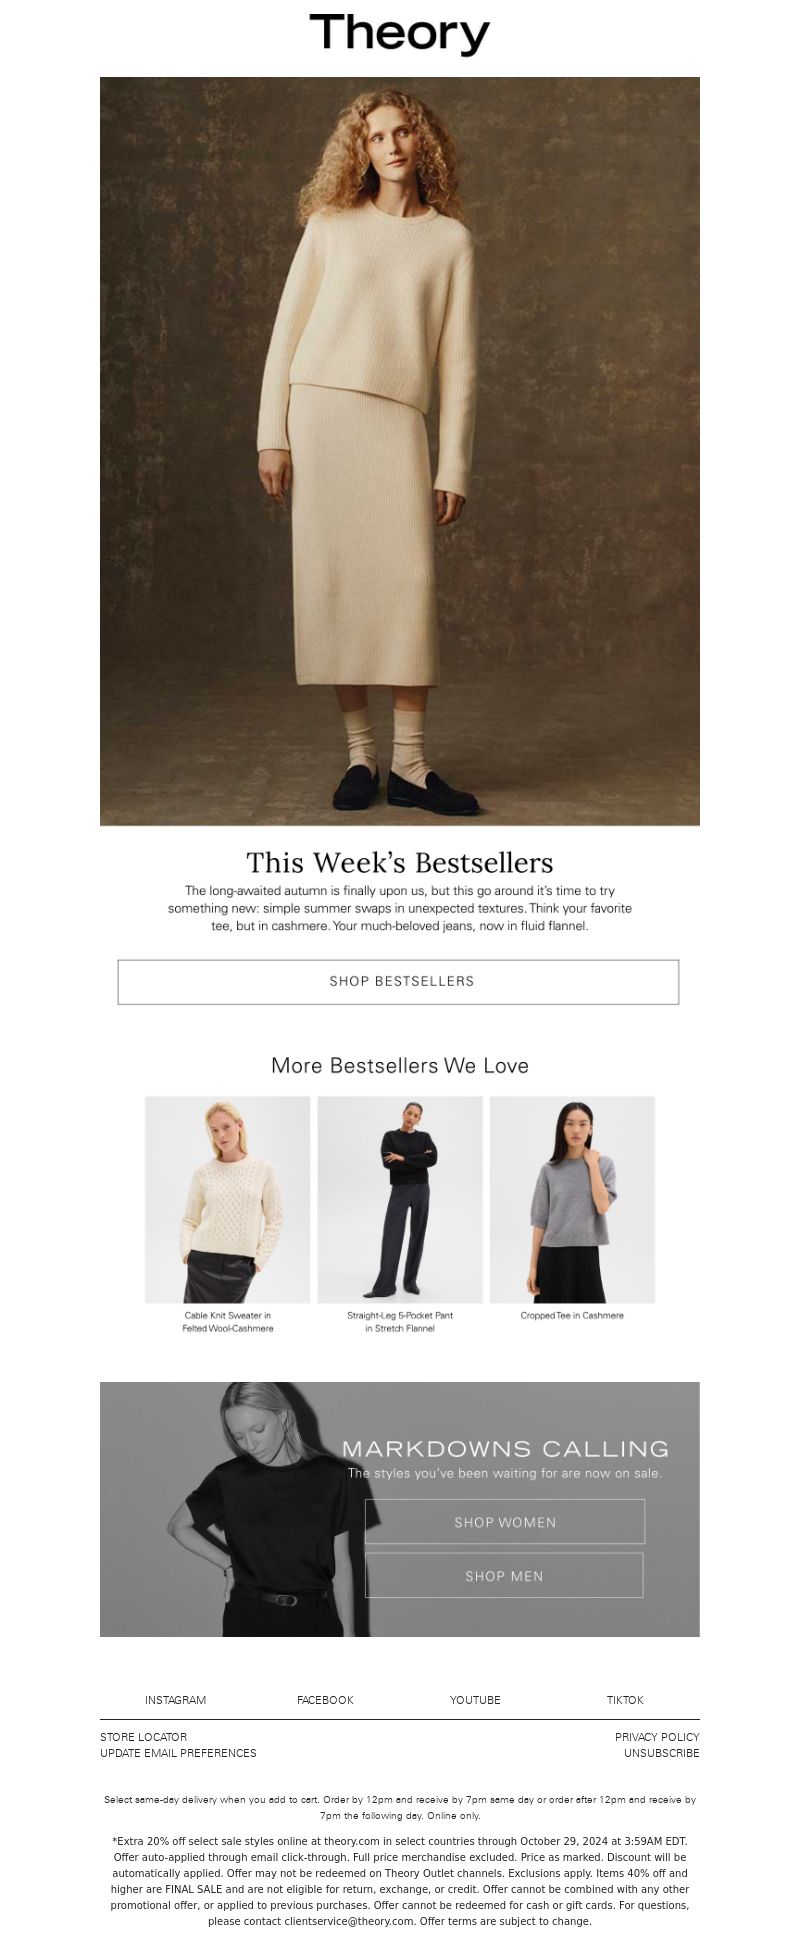Visit the Instagram link

click(x=175, y=1700)
